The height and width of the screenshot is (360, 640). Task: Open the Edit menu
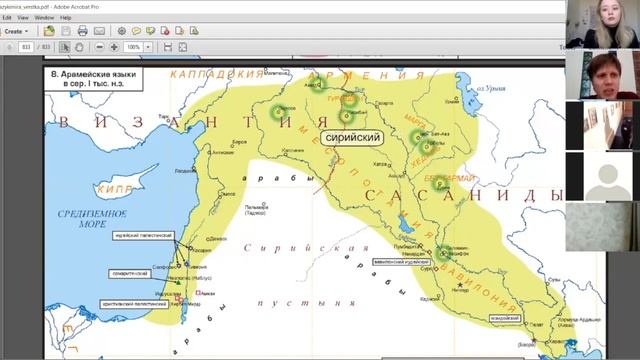point(7,18)
